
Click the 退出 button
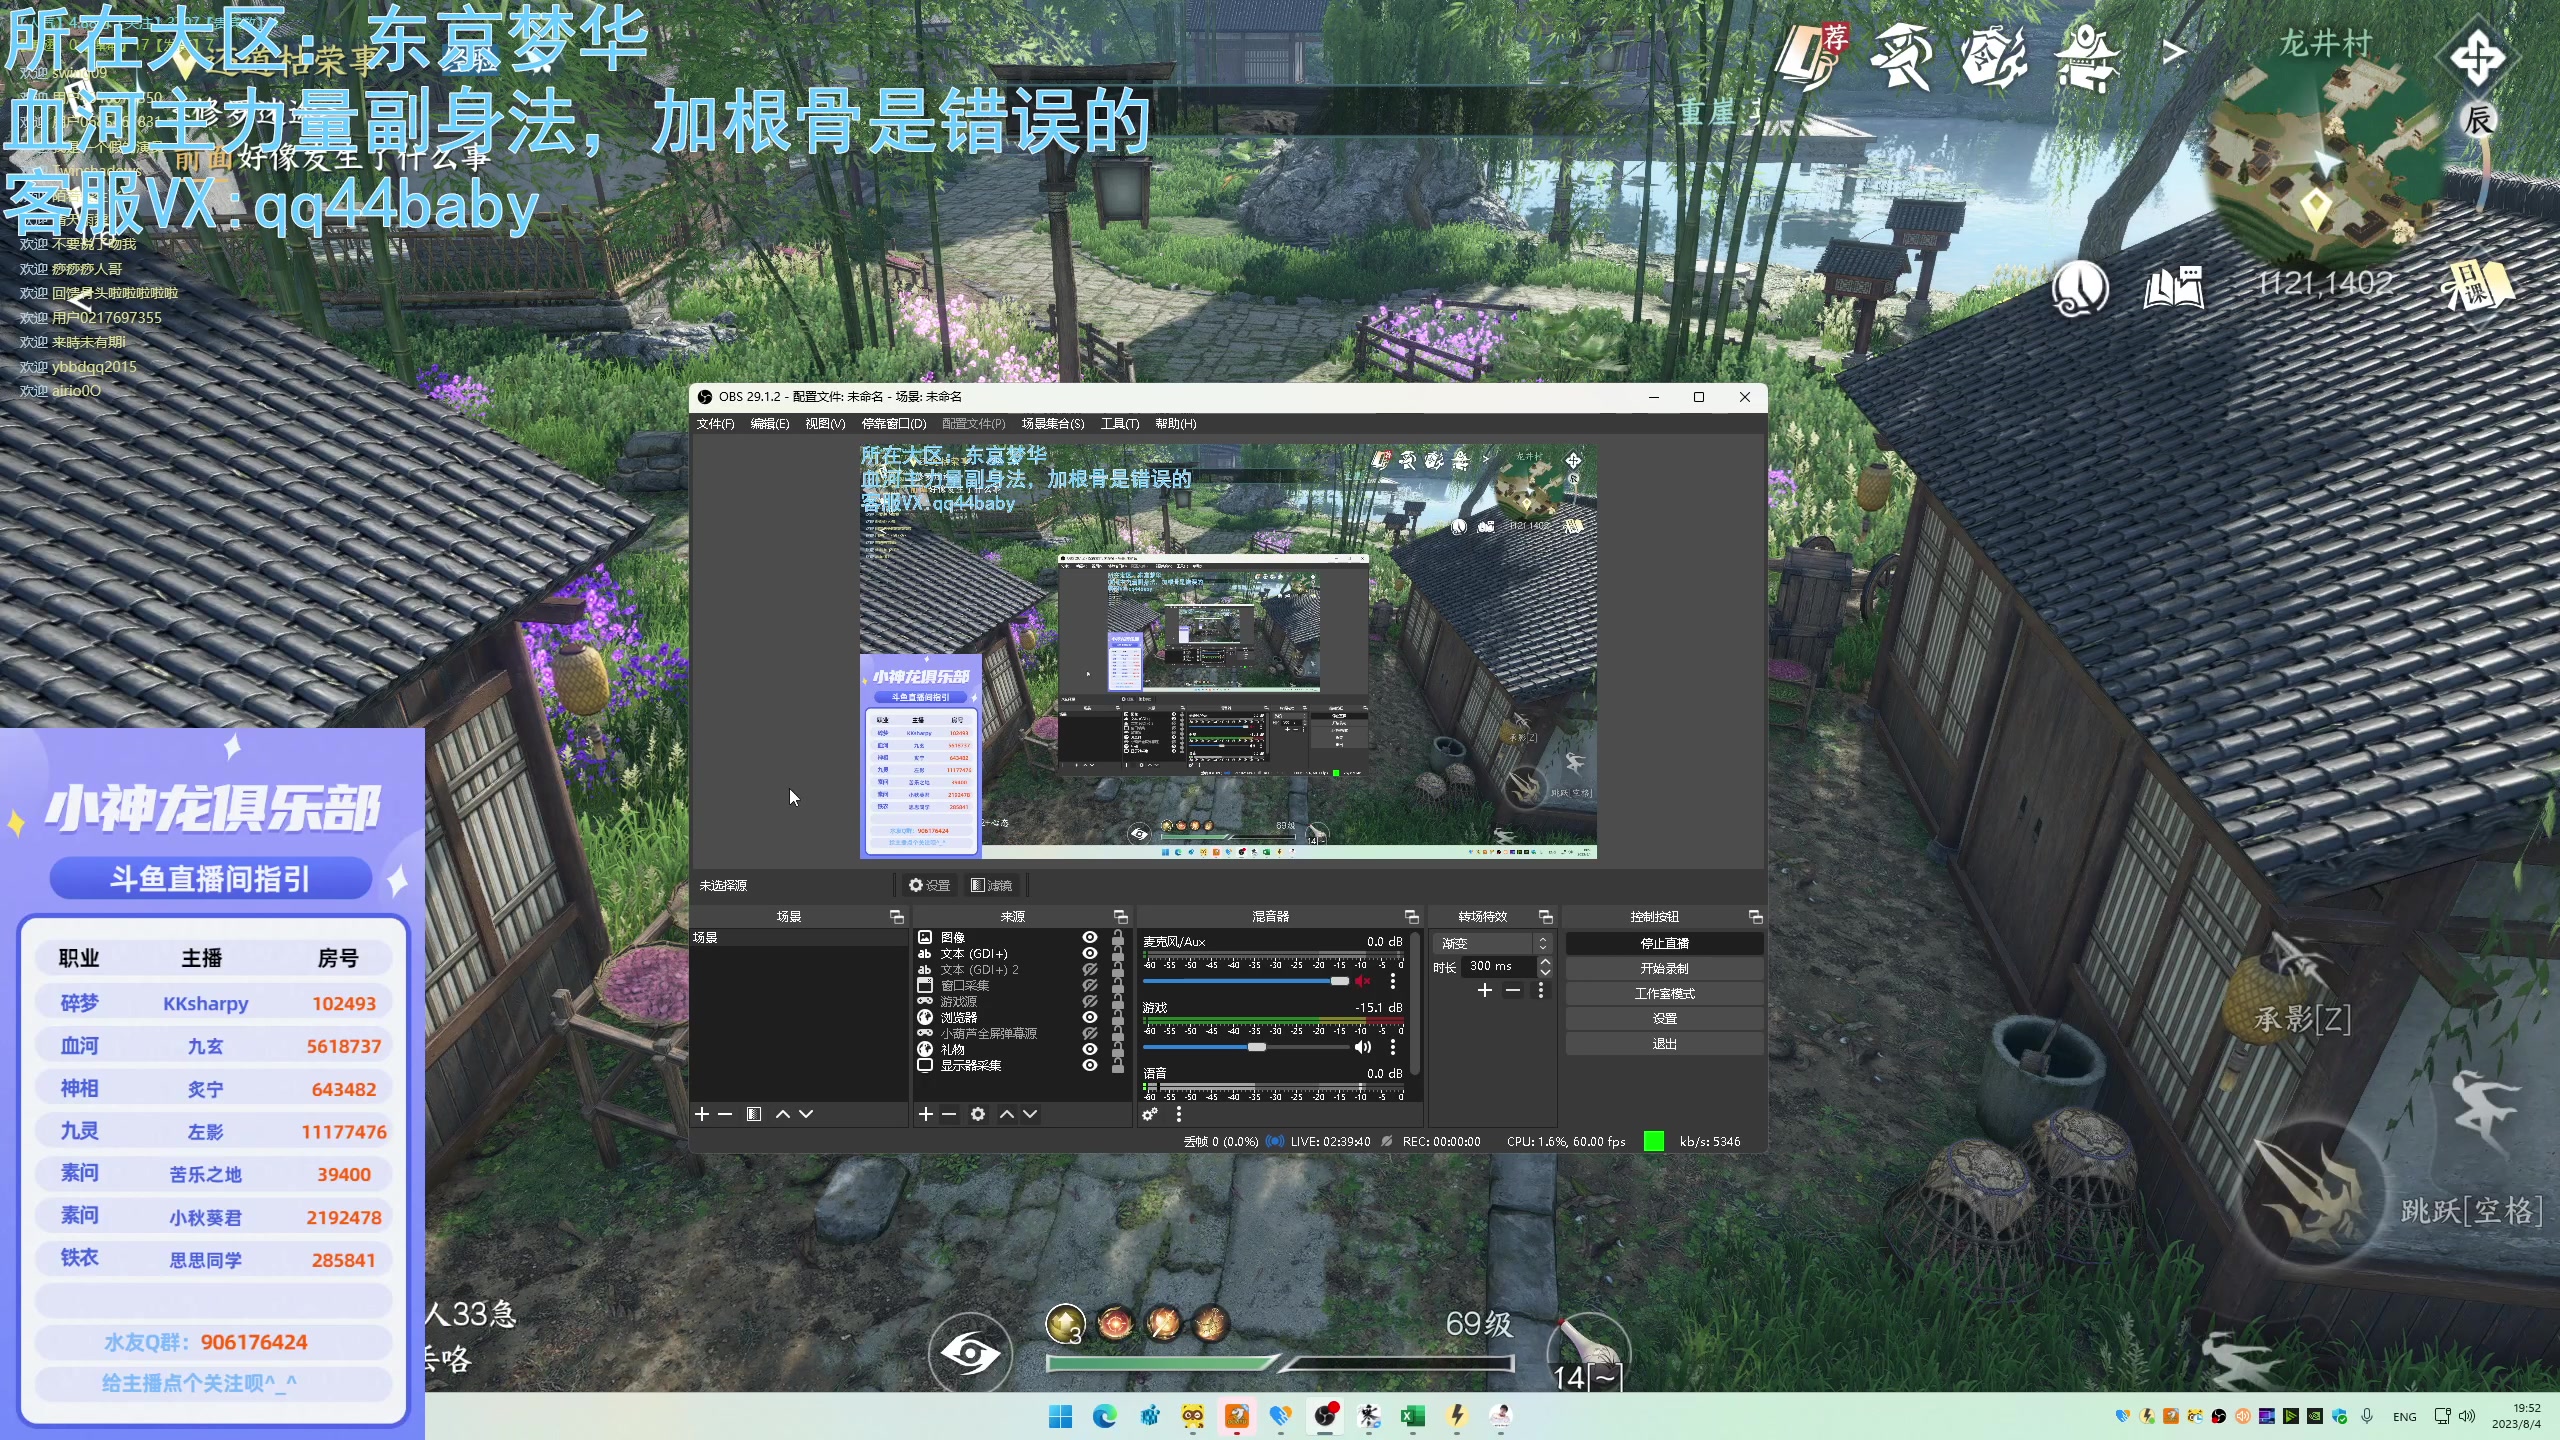pyautogui.click(x=1664, y=1043)
